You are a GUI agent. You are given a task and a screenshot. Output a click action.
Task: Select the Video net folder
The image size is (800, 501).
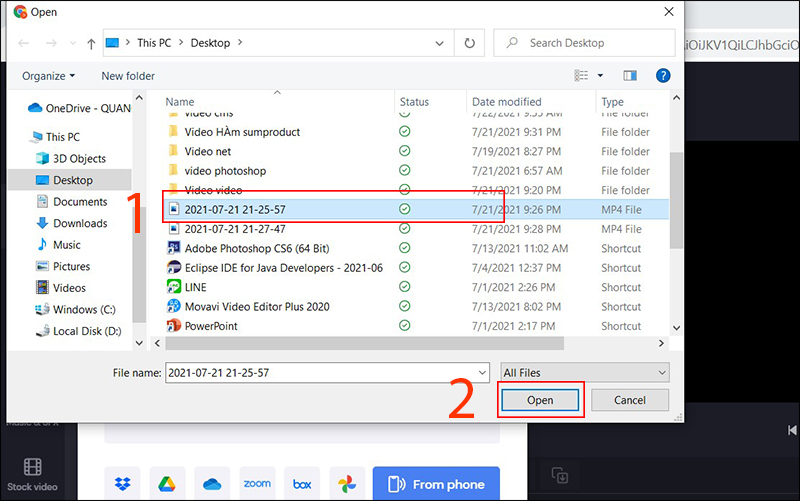coord(208,152)
